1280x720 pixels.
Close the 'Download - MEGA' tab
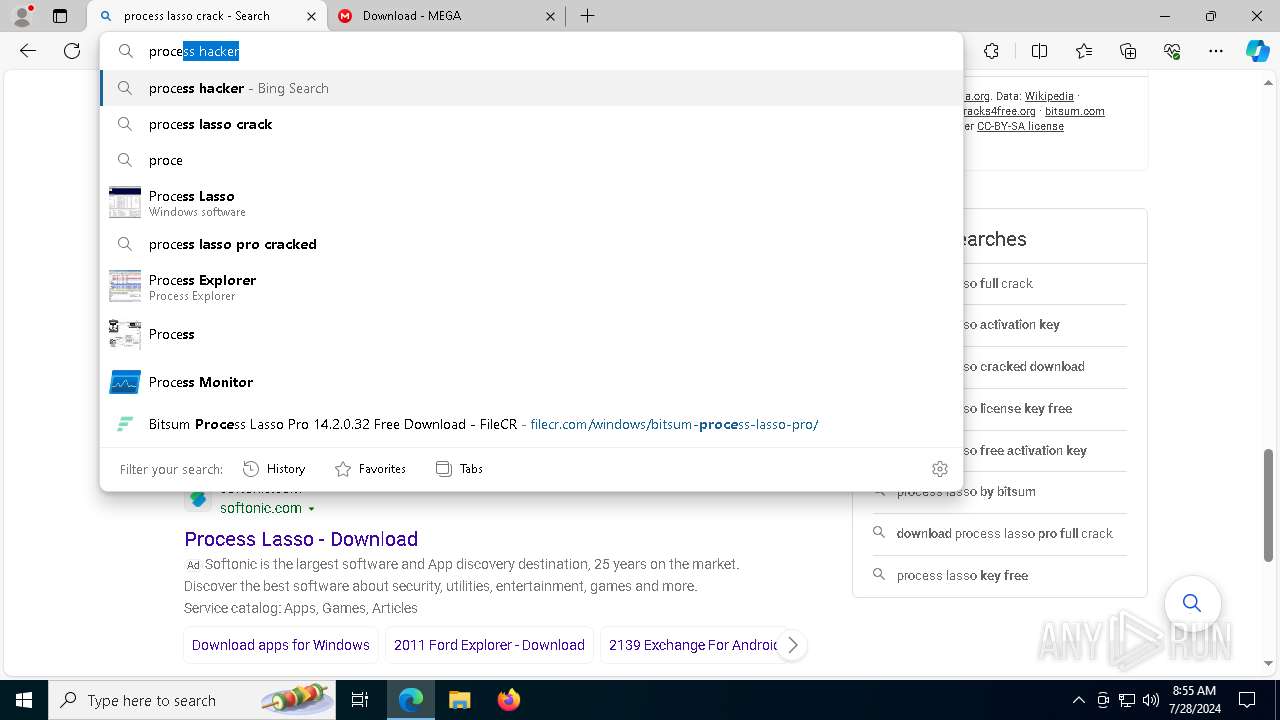pyautogui.click(x=551, y=16)
